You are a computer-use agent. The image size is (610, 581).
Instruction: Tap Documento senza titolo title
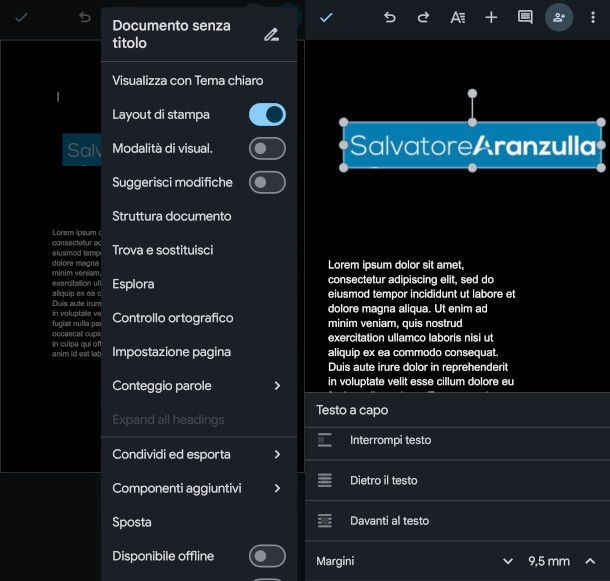tap(171, 34)
